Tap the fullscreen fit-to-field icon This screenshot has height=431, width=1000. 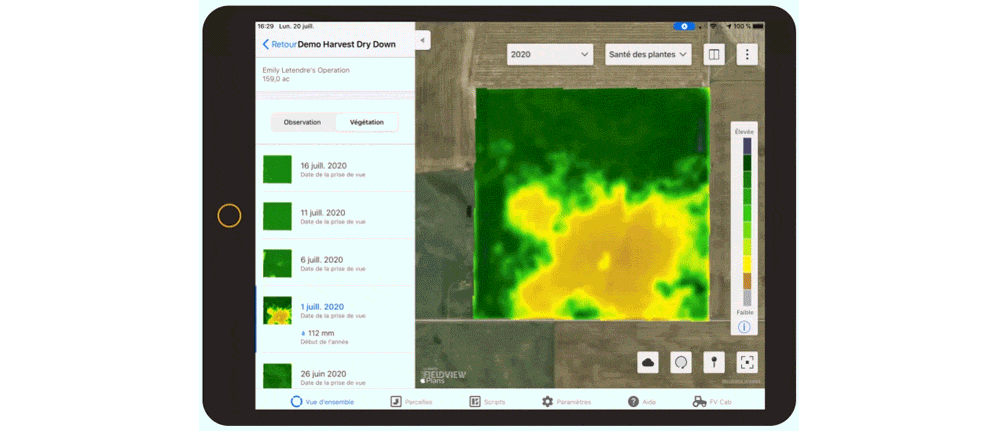(747, 363)
